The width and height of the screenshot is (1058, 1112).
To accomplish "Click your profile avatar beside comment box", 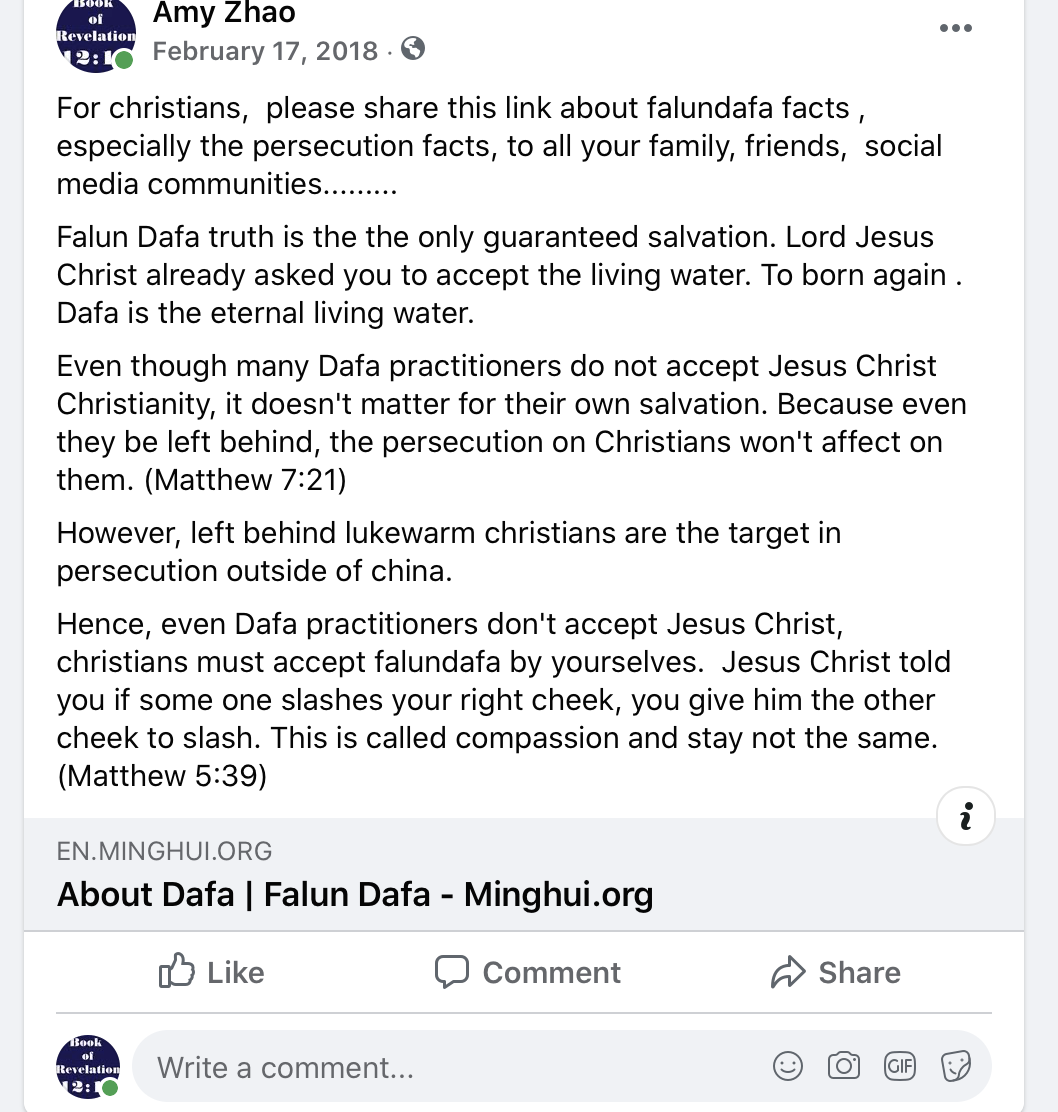I will (x=88, y=1067).
